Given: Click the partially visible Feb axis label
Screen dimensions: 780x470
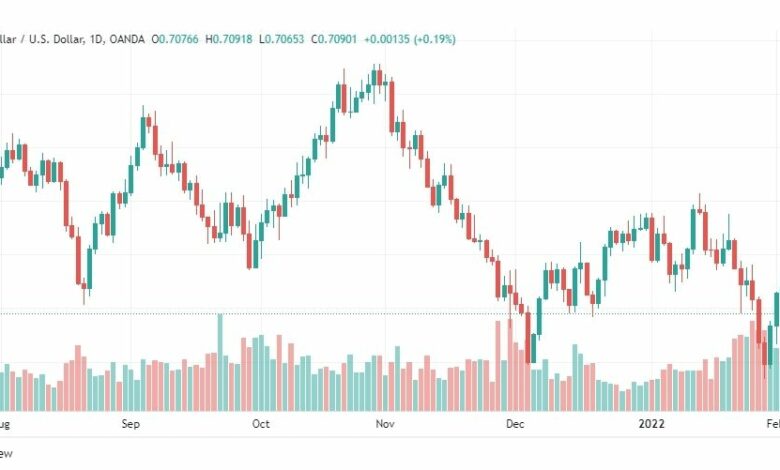Looking at the screenshot, I should pyautogui.click(x=773, y=424).
